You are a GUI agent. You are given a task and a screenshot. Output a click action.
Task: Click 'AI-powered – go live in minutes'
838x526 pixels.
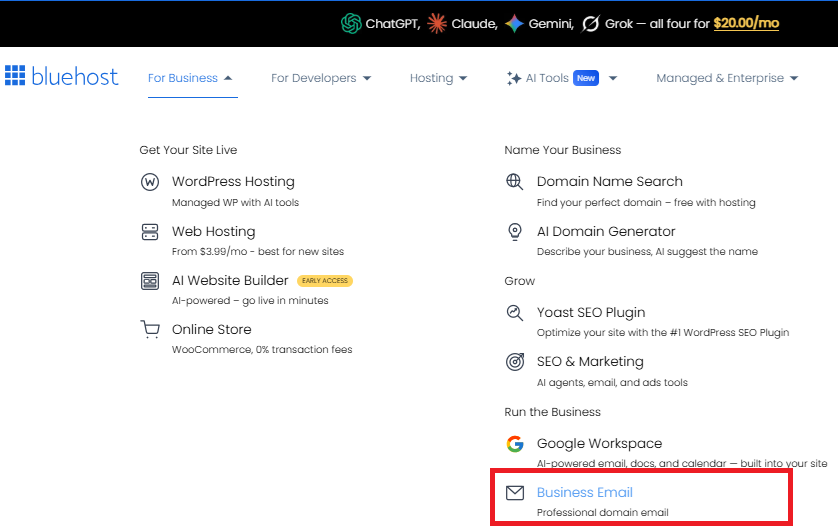[250, 300]
